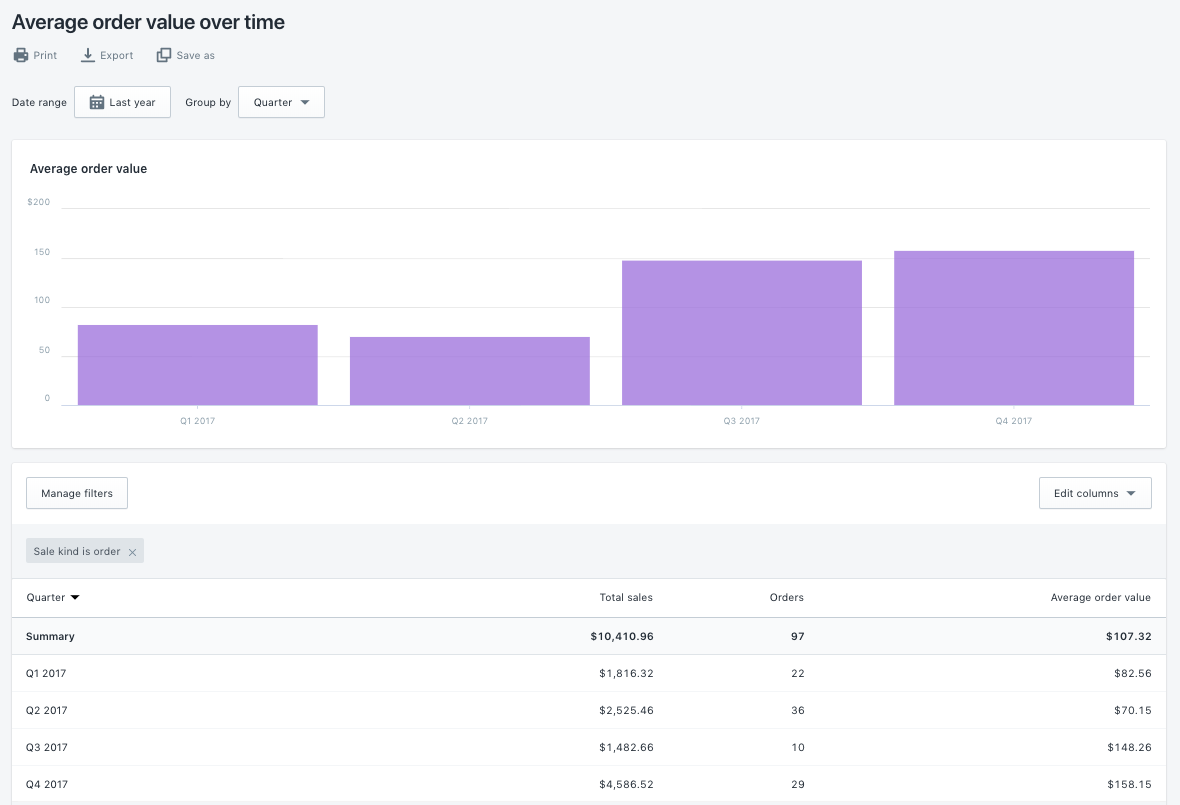Click the $82.56 average order value

1133,673
